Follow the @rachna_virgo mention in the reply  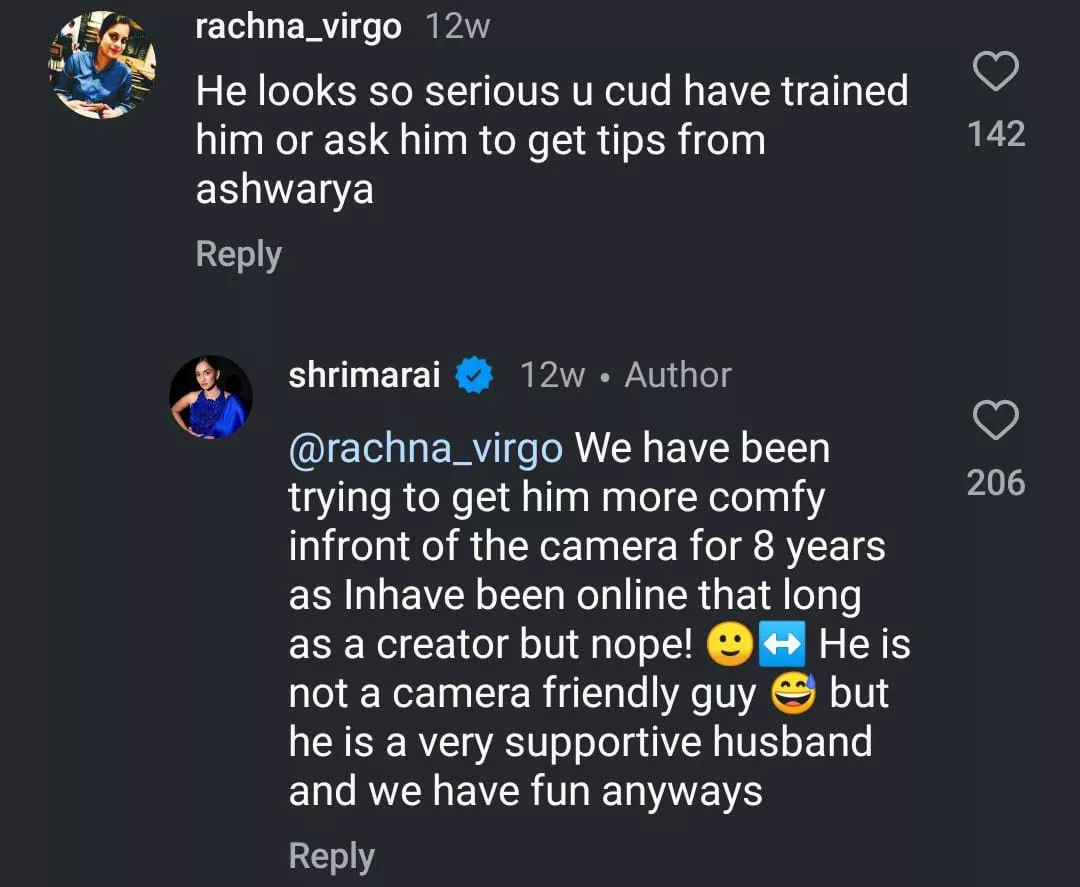click(x=425, y=449)
